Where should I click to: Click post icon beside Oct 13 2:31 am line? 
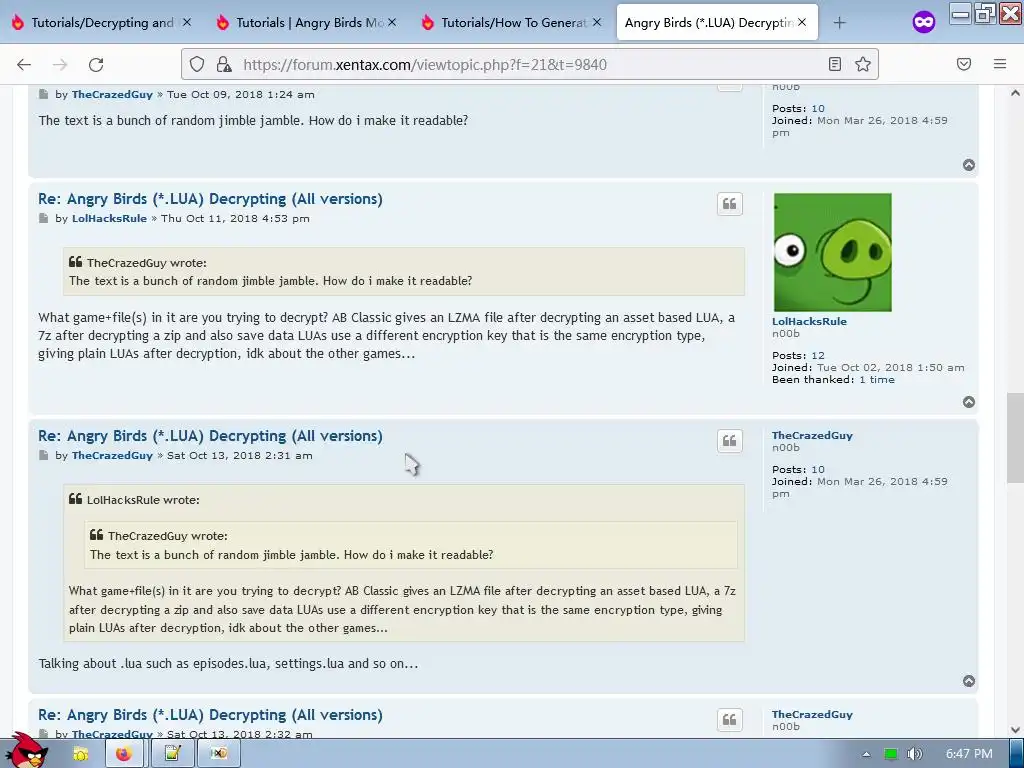click(x=44, y=455)
